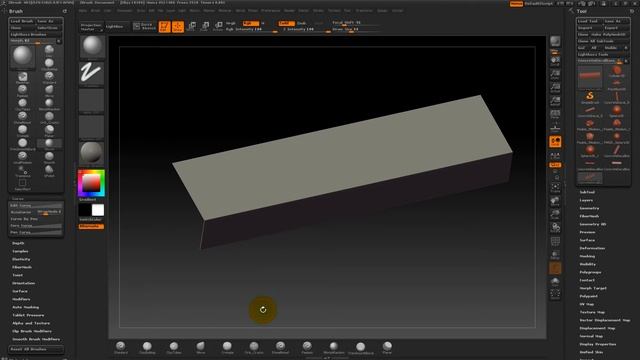
Task: Click the AAHalf icon
Action: [x=555, y=101]
